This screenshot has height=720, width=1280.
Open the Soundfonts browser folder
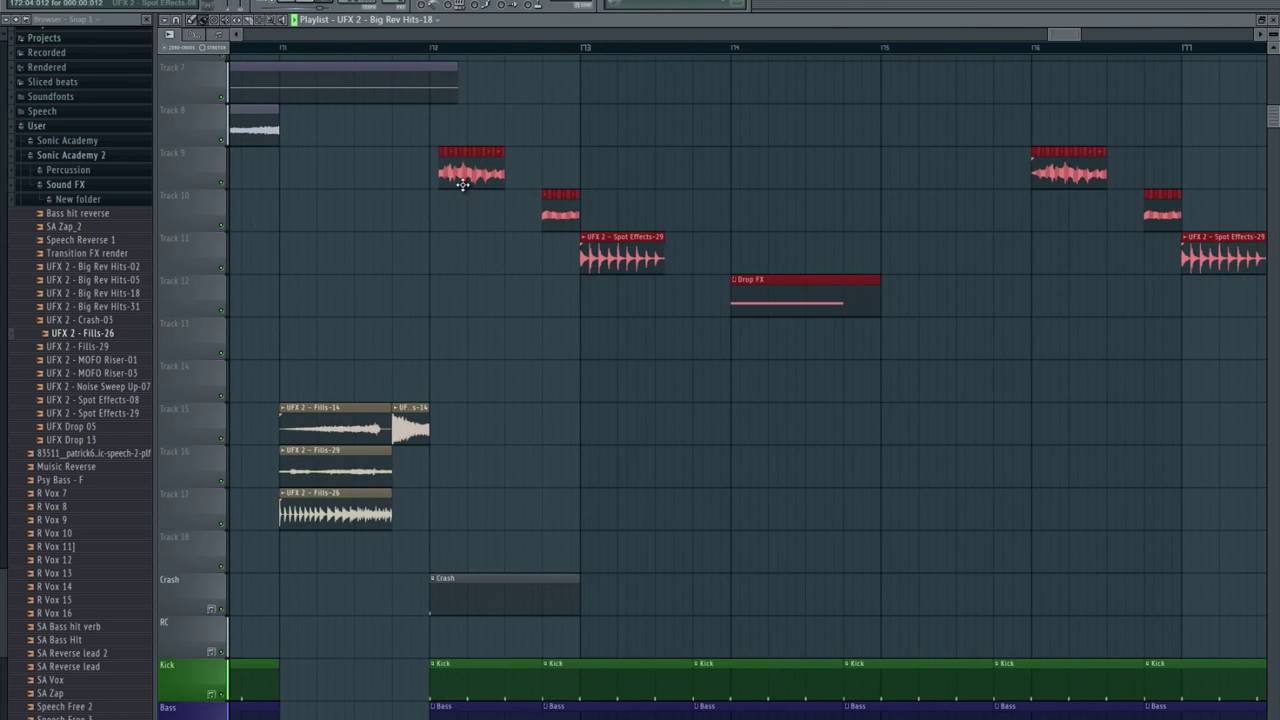coord(50,97)
